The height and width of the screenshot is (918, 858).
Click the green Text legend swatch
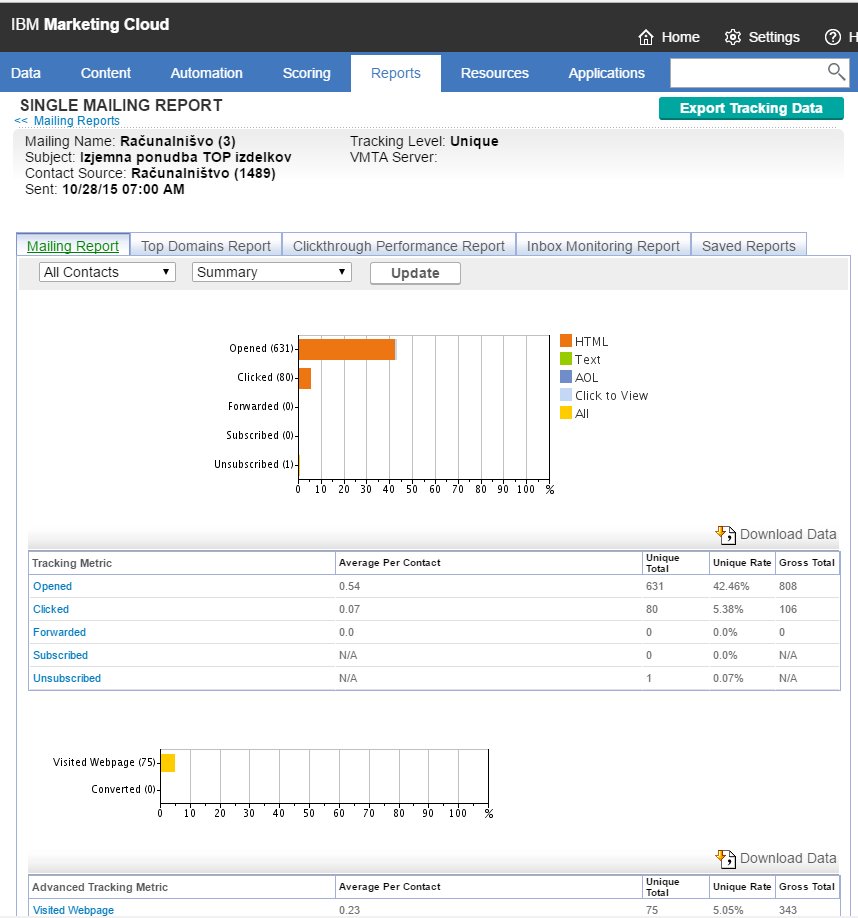tap(565, 358)
